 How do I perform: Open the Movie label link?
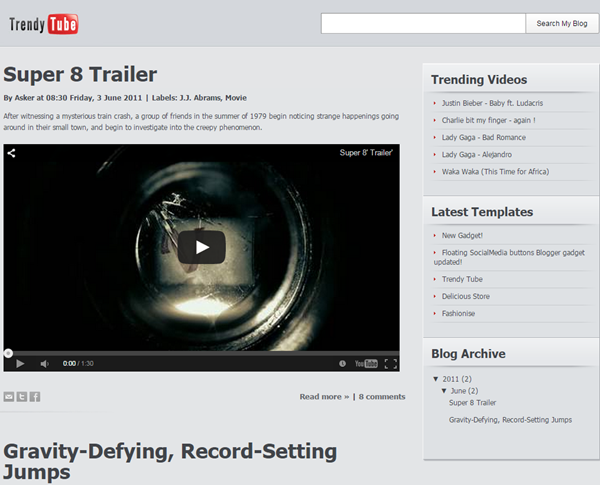click(x=236, y=98)
